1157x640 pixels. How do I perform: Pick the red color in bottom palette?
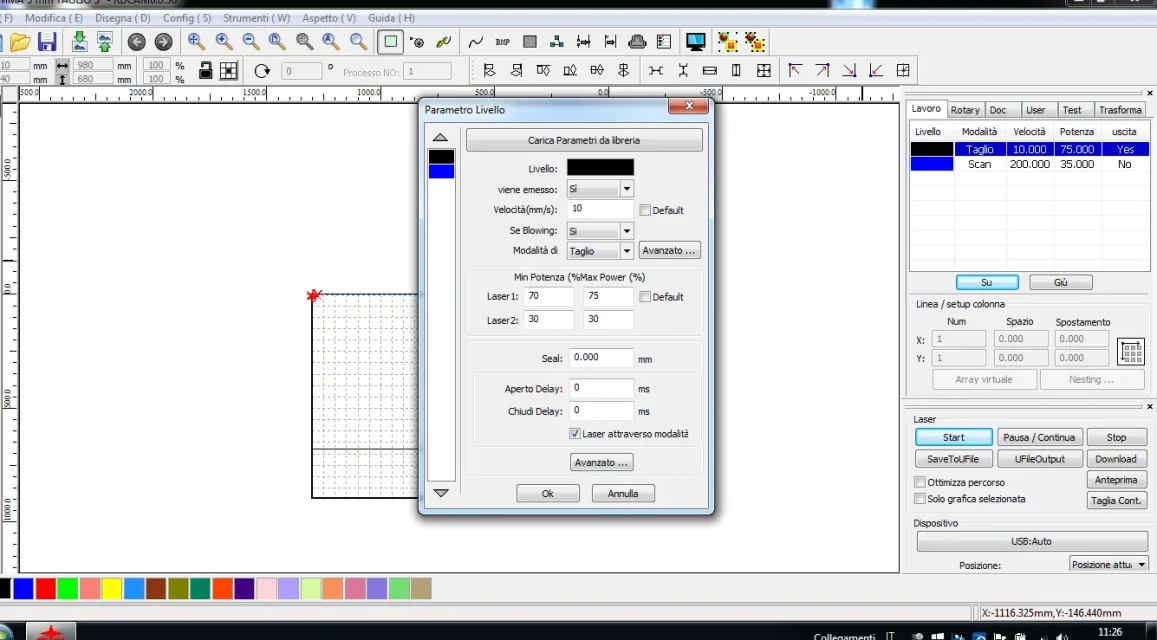tap(45, 588)
